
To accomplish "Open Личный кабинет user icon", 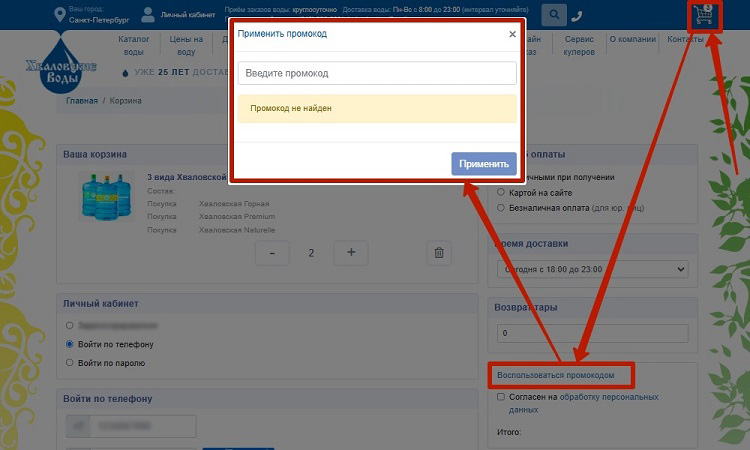I will 148,15.
